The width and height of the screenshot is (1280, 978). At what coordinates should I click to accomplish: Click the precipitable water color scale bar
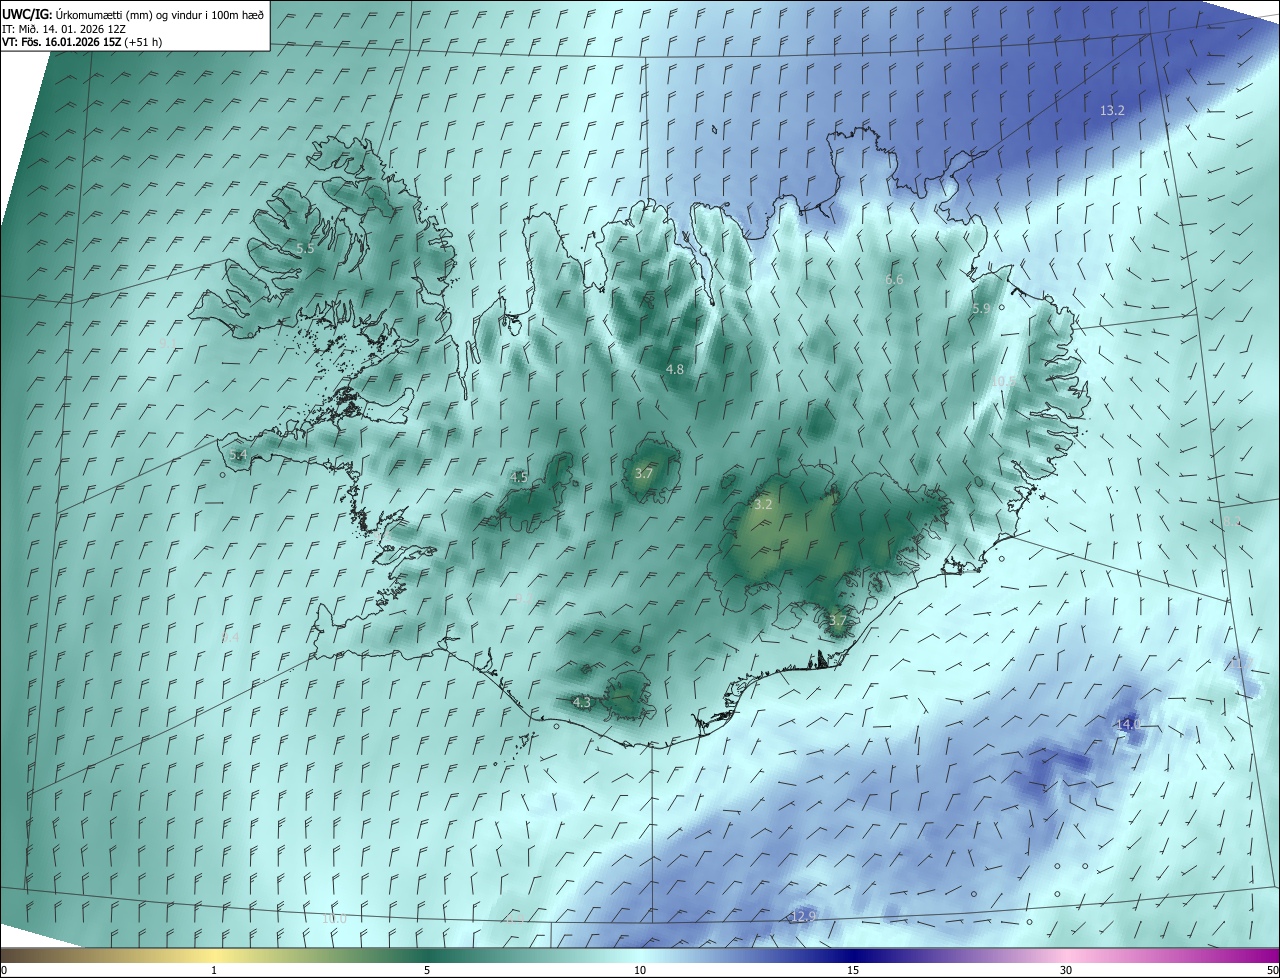pos(640,955)
